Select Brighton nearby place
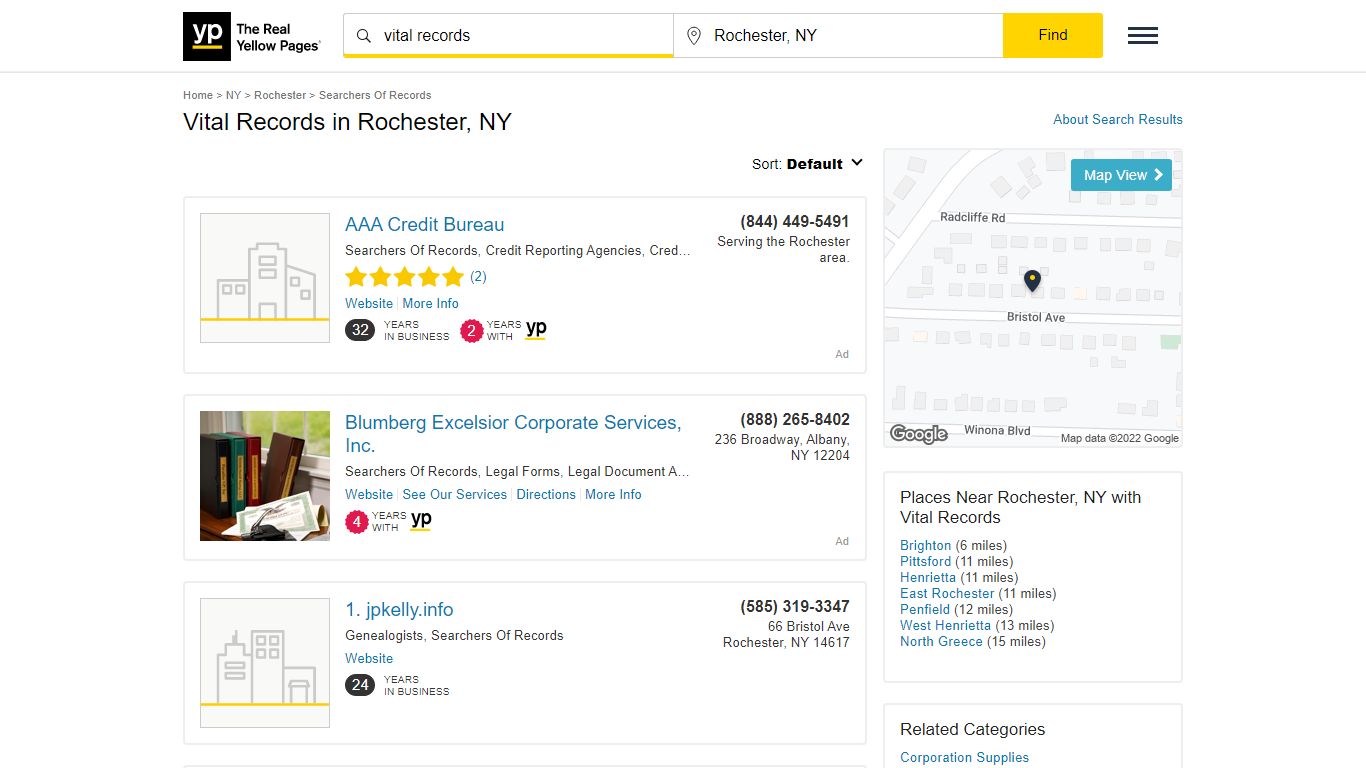1366x768 pixels. pyautogui.click(x=925, y=545)
